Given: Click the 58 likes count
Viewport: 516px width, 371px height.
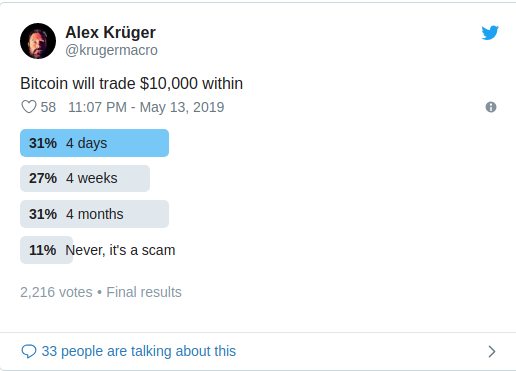Looking at the screenshot, I should click(x=48, y=107).
